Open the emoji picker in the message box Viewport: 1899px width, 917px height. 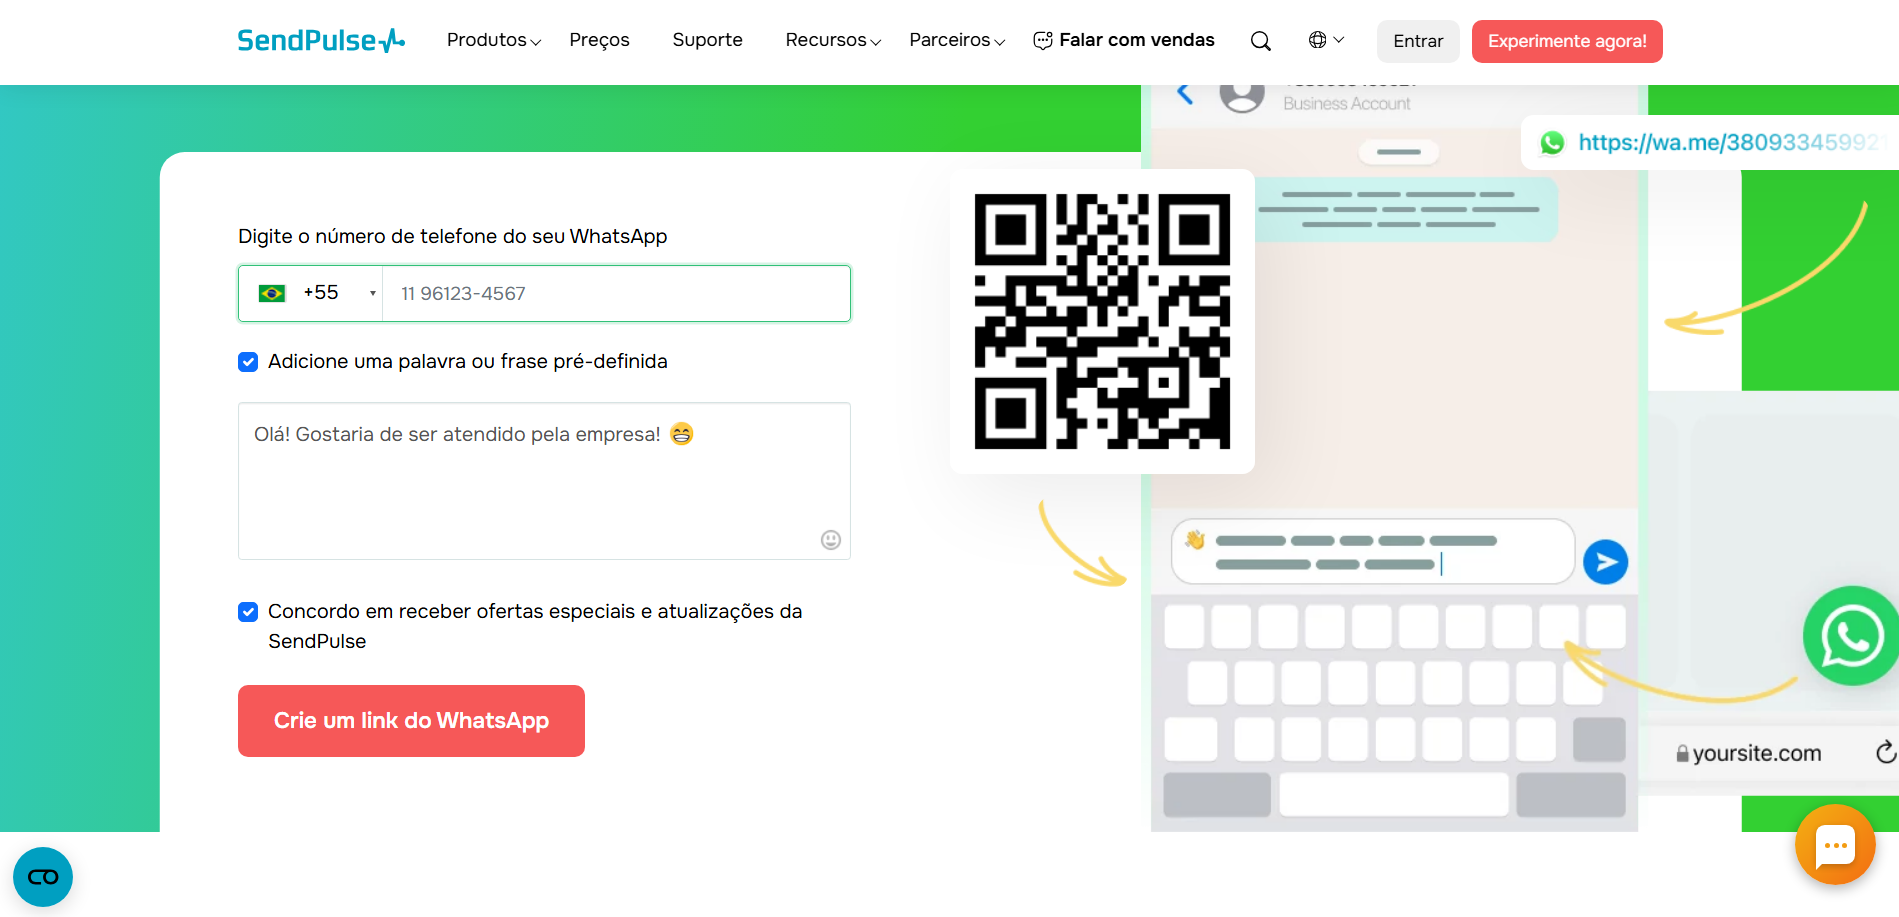pos(831,540)
